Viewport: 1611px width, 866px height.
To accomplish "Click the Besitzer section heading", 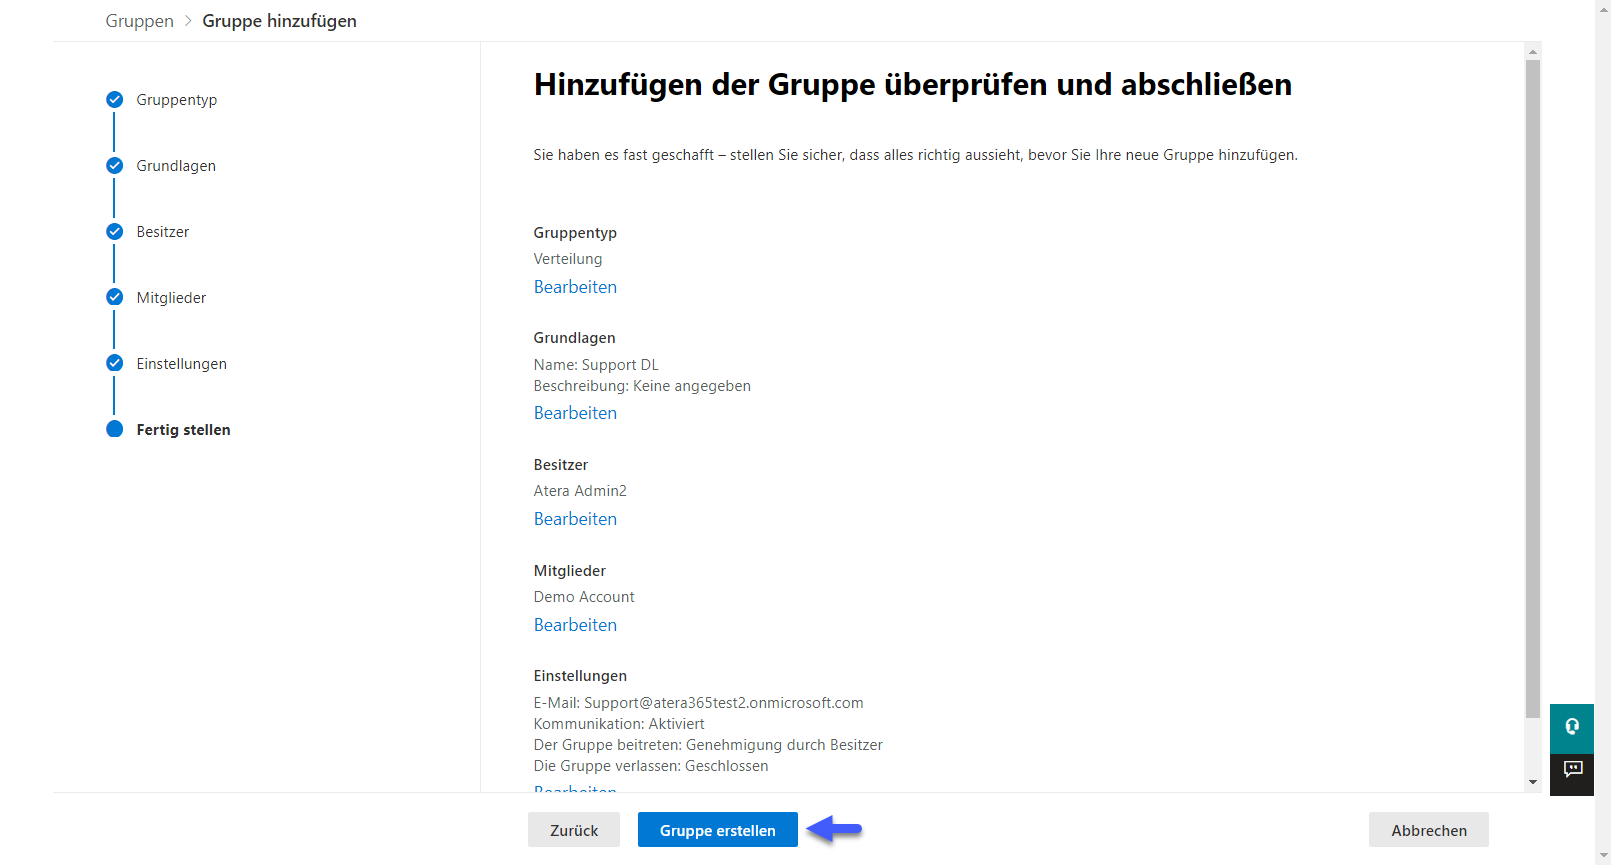I will tap(561, 465).
